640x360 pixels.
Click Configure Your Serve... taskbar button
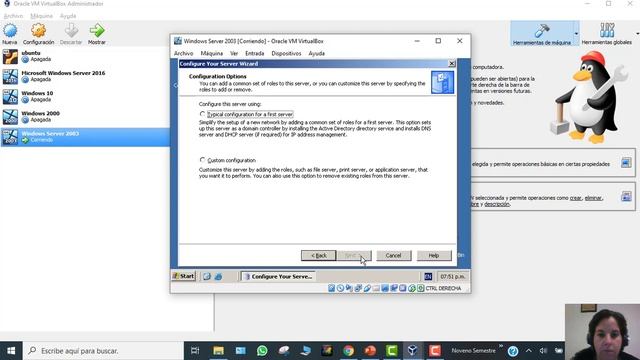click(x=278, y=276)
